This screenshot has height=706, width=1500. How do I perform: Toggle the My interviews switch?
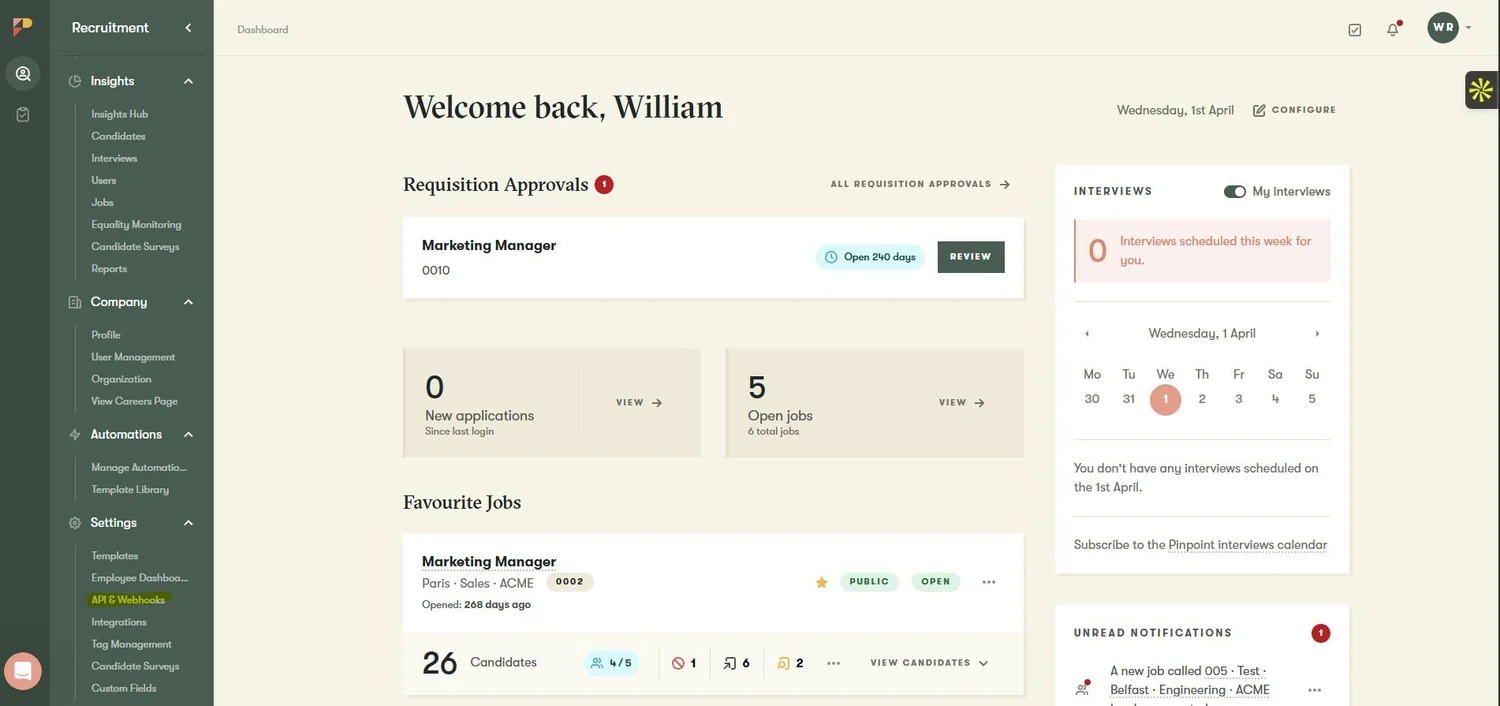[x=1235, y=192]
